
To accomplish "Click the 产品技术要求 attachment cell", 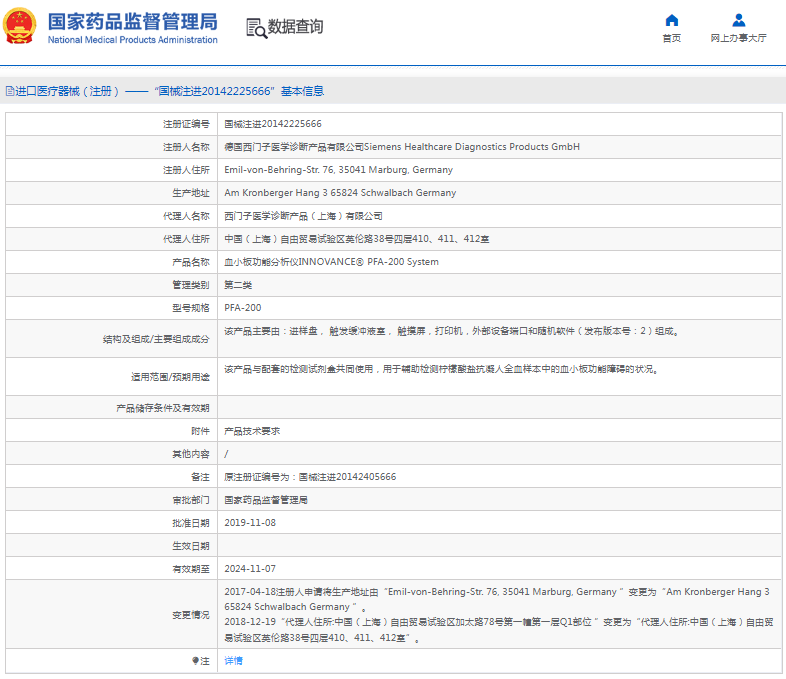I will coord(251,431).
